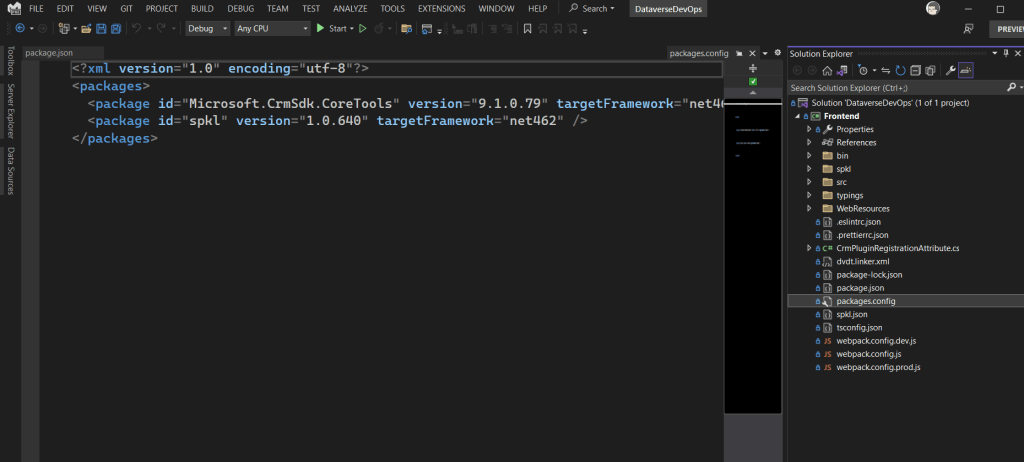Click the PREVIEW button at top right
Viewport: 1024px width, 462px height.
[x=1006, y=29]
